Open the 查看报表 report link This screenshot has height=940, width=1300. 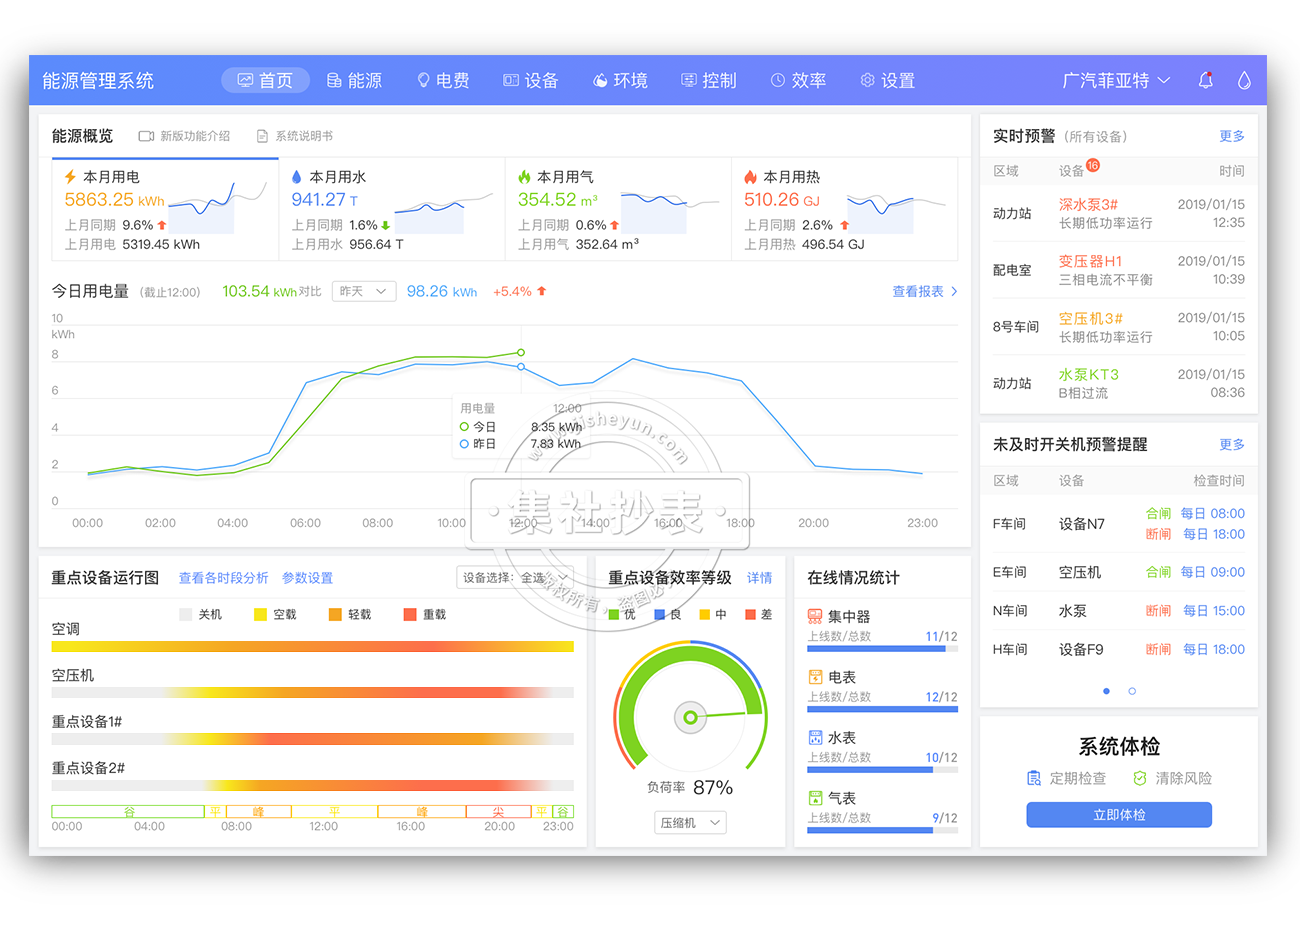pyautogui.click(x=917, y=291)
